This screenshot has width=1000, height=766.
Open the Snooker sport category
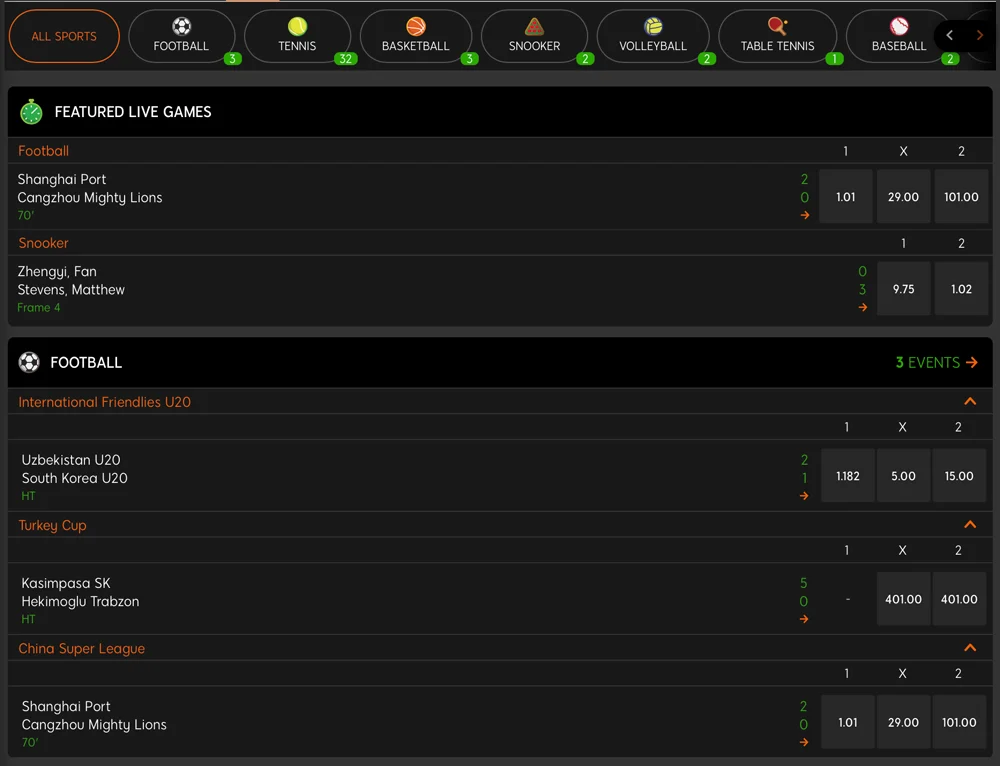(x=534, y=36)
